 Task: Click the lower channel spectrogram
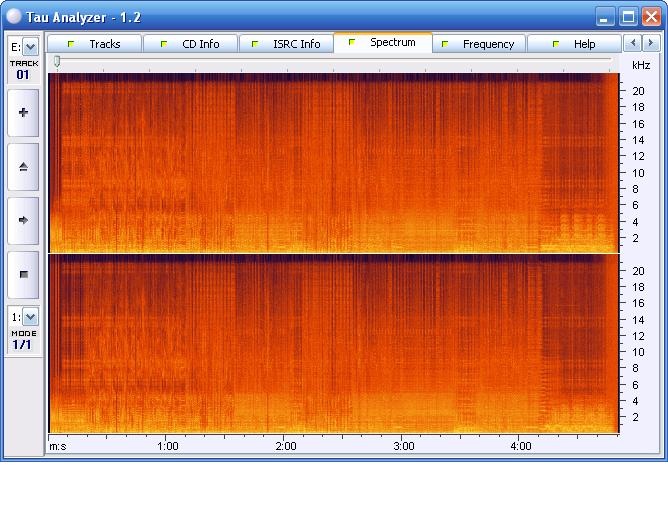tap(333, 343)
